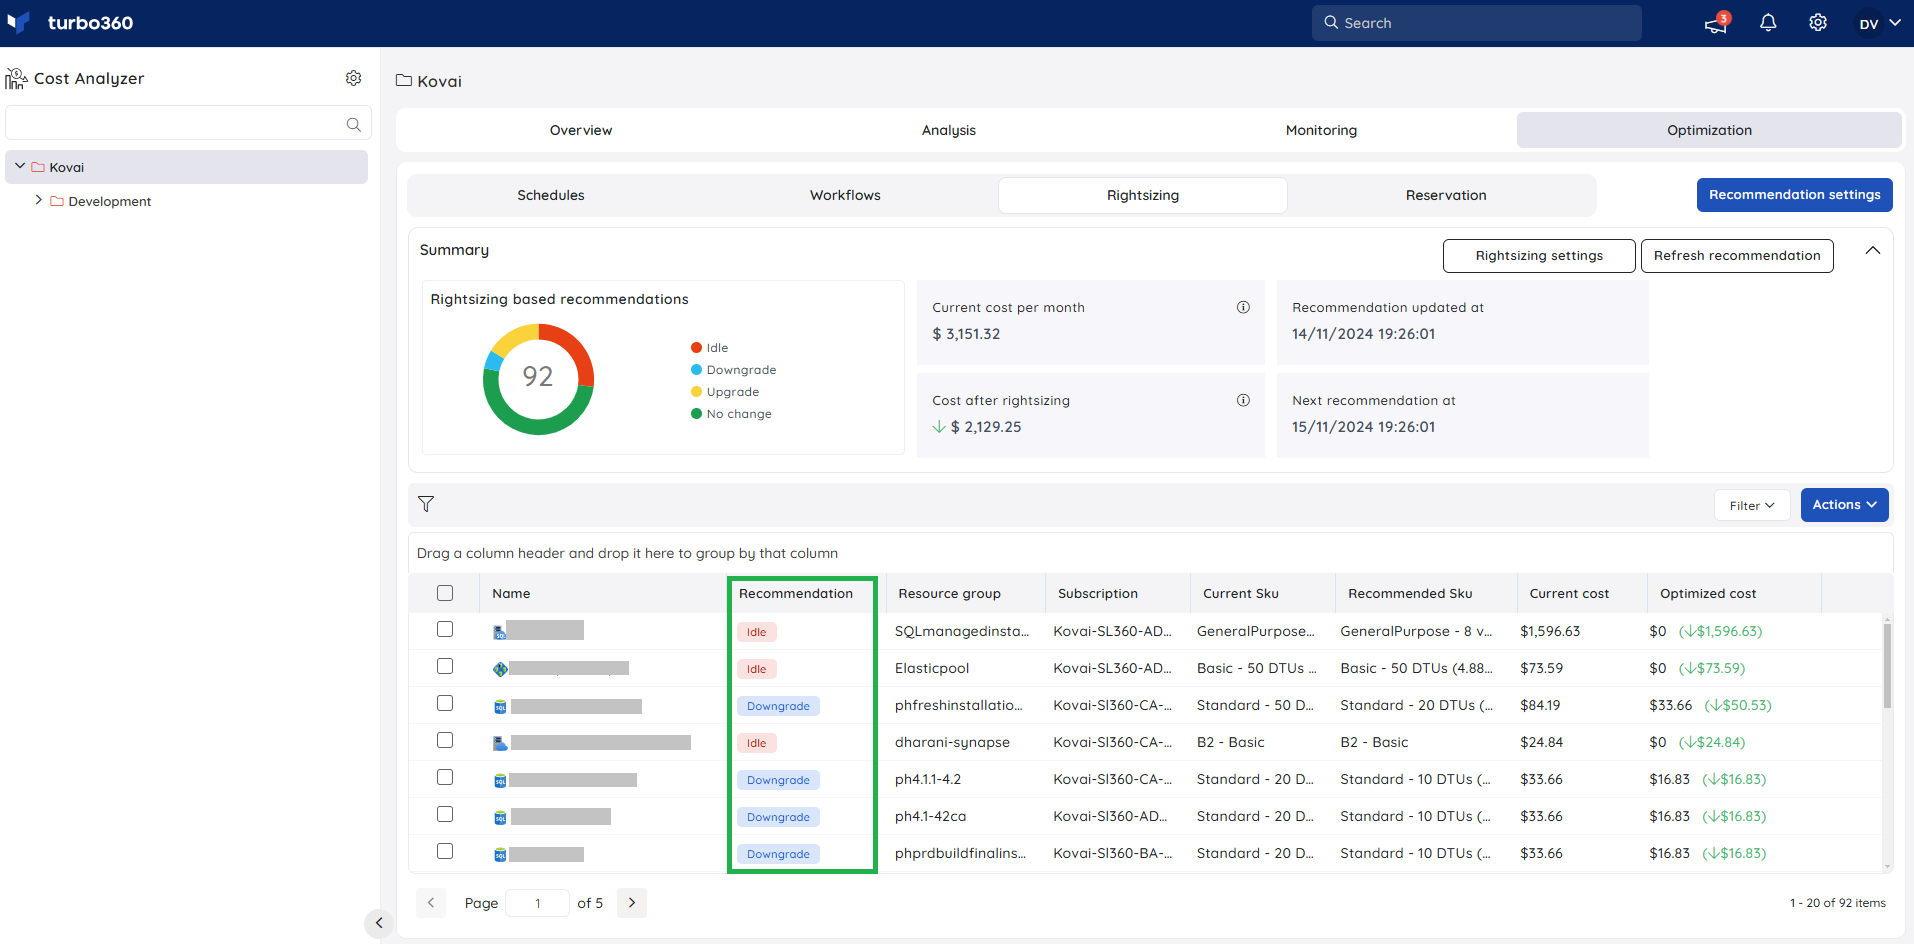Screen dimensions: 1914x944
Task: Click the SQL icon in ph4.1.1-4.2 row
Action: 500,781
